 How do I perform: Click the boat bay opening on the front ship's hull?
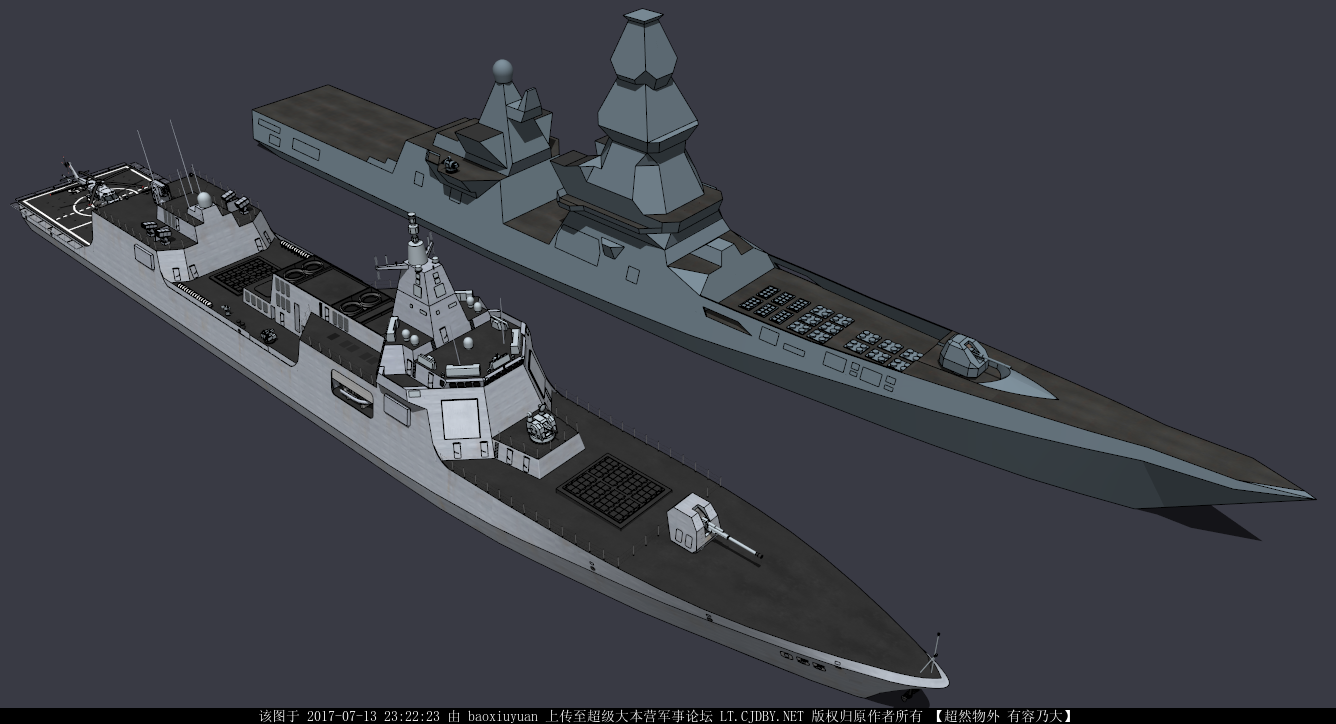[351, 395]
